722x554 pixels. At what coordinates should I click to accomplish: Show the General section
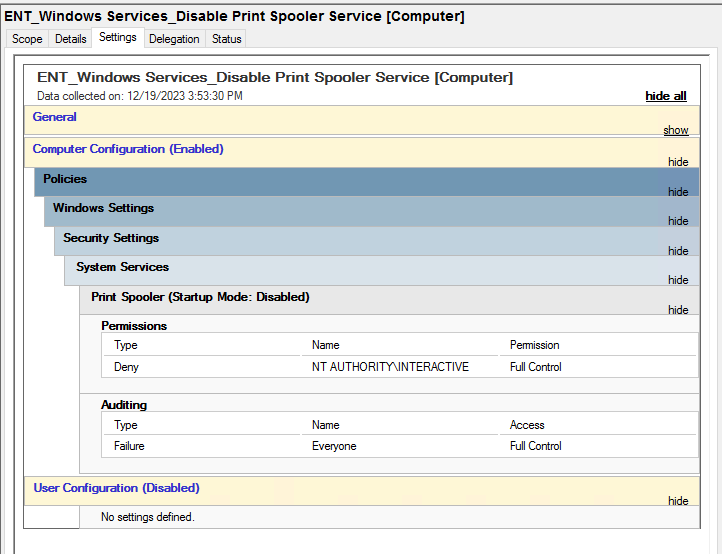675,130
